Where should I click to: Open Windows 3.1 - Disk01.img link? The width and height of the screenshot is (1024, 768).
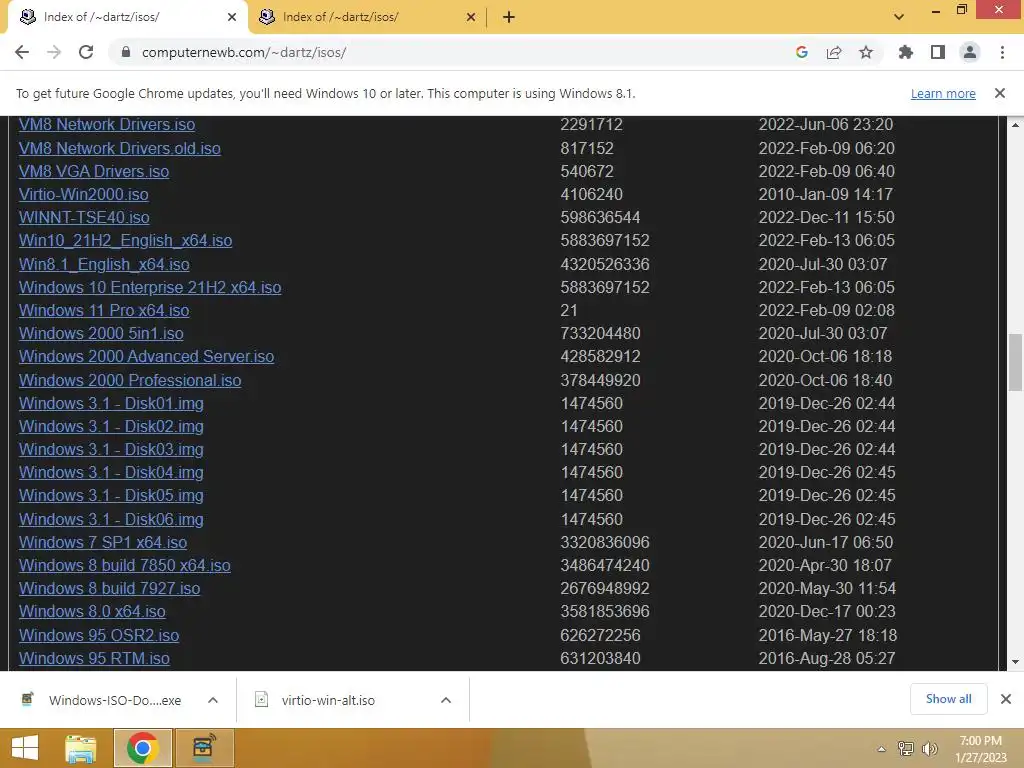click(x=111, y=404)
